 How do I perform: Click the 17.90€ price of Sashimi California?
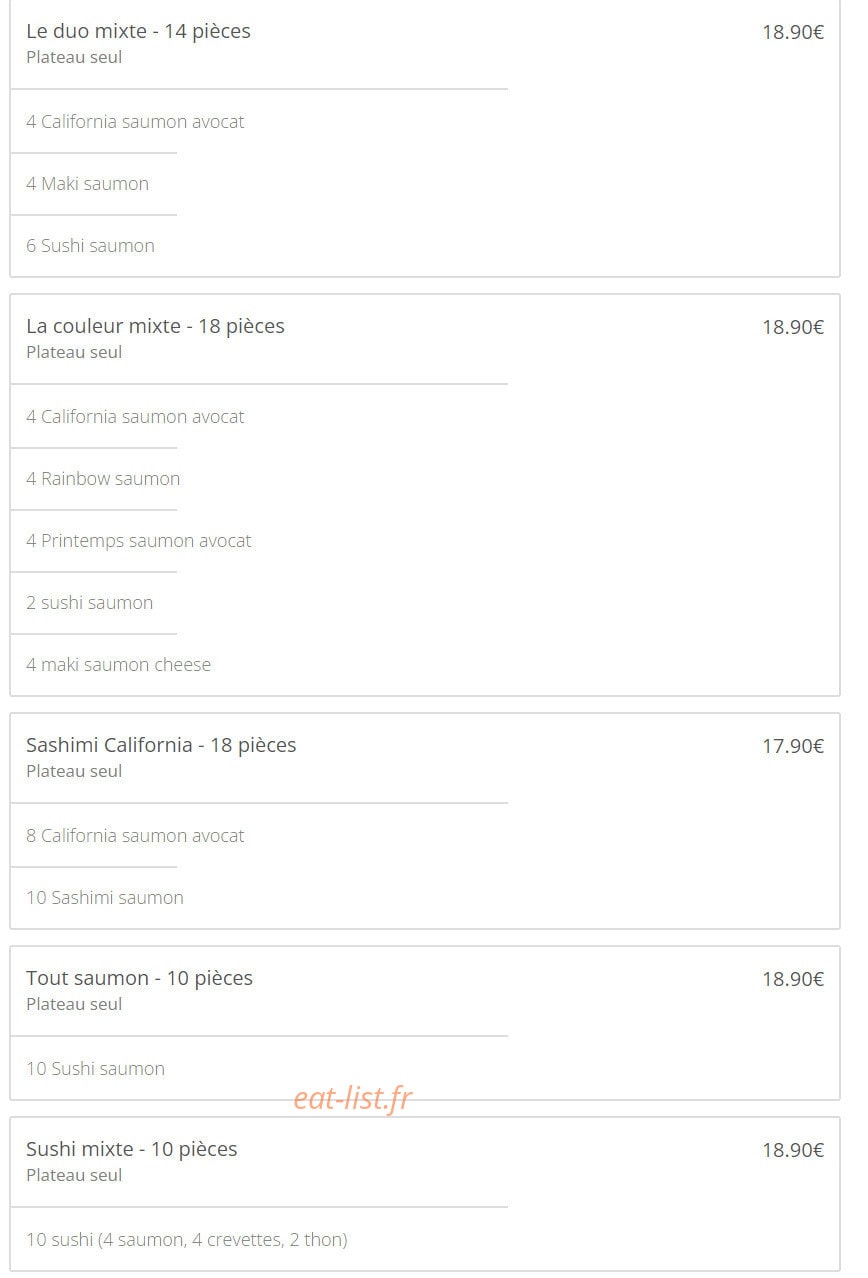(x=793, y=746)
